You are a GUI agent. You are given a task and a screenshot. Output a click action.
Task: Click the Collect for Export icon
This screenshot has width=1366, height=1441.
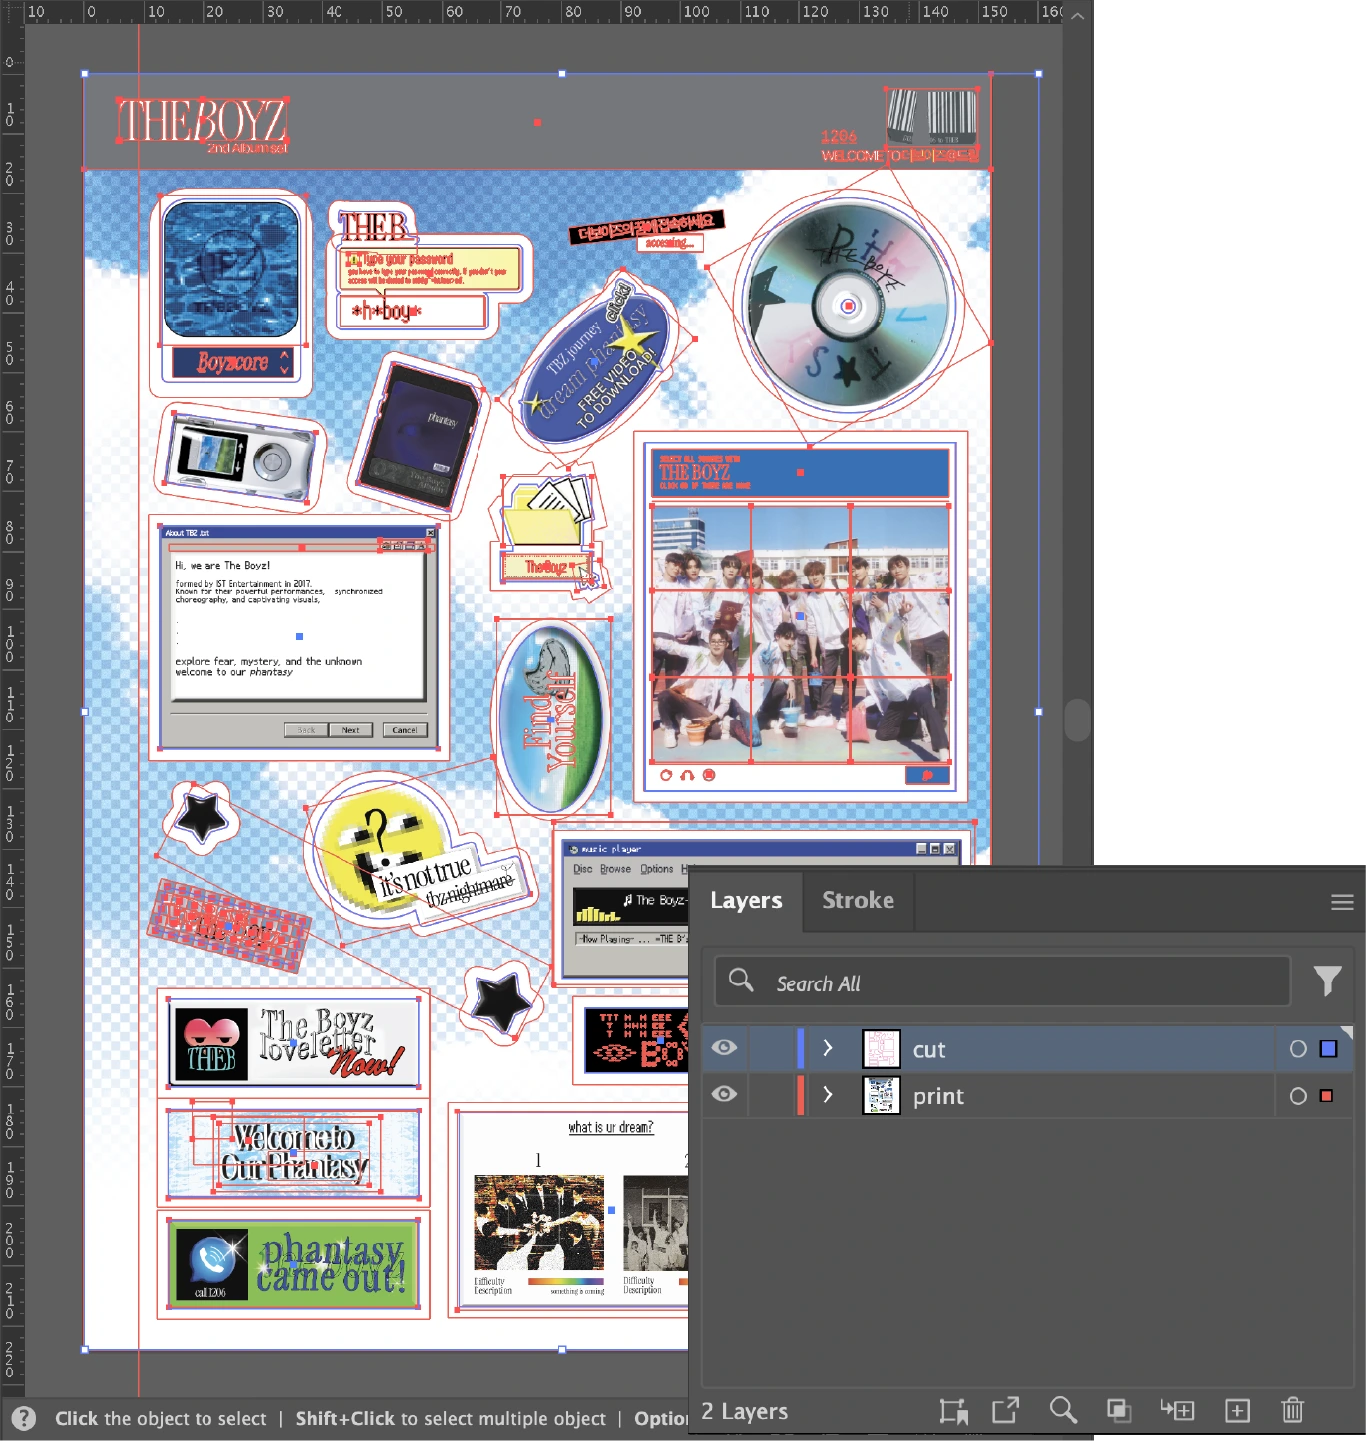pyautogui.click(x=953, y=1411)
